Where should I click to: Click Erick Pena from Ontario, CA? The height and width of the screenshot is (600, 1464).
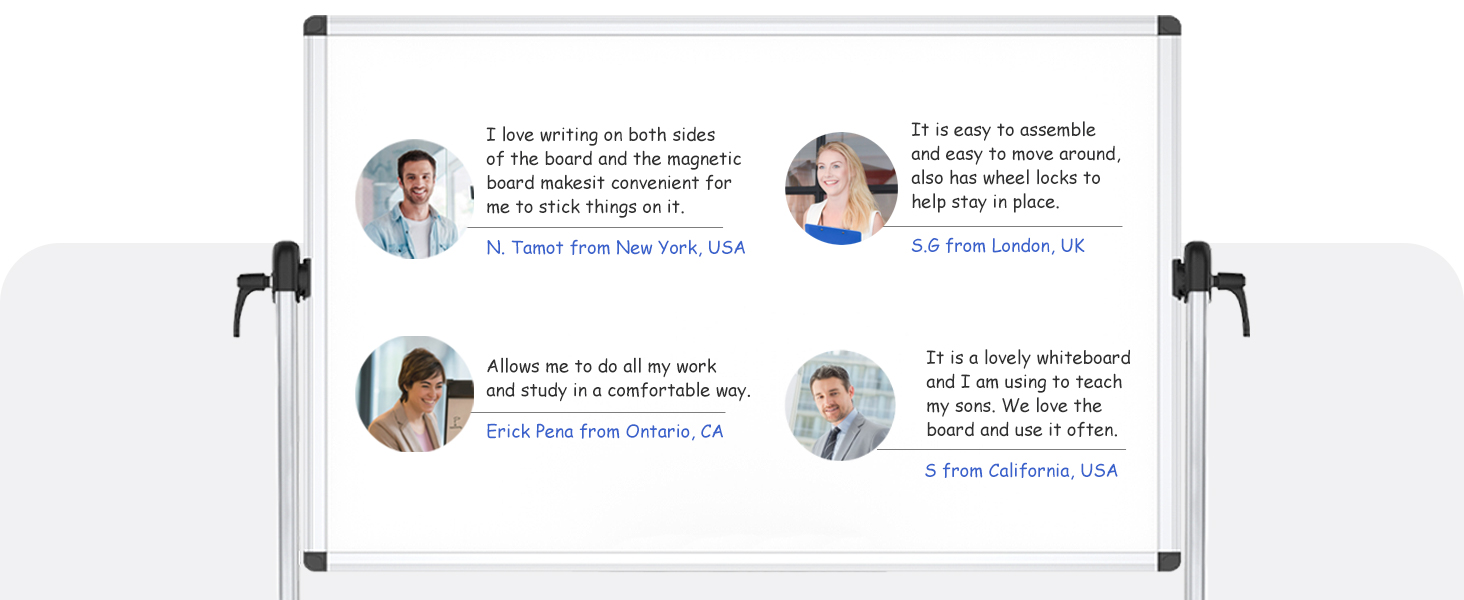(x=604, y=431)
